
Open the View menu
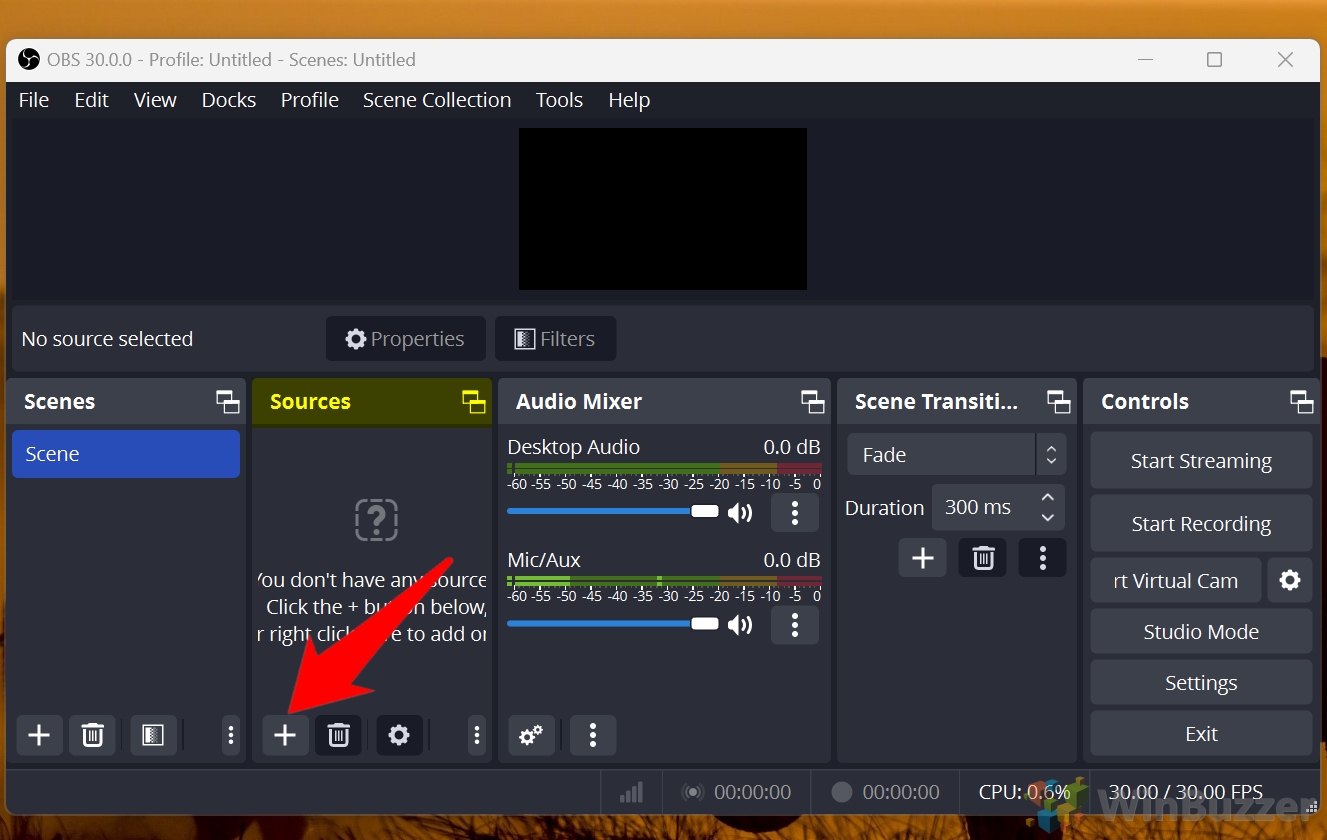pyautogui.click(x=155, y=100)
